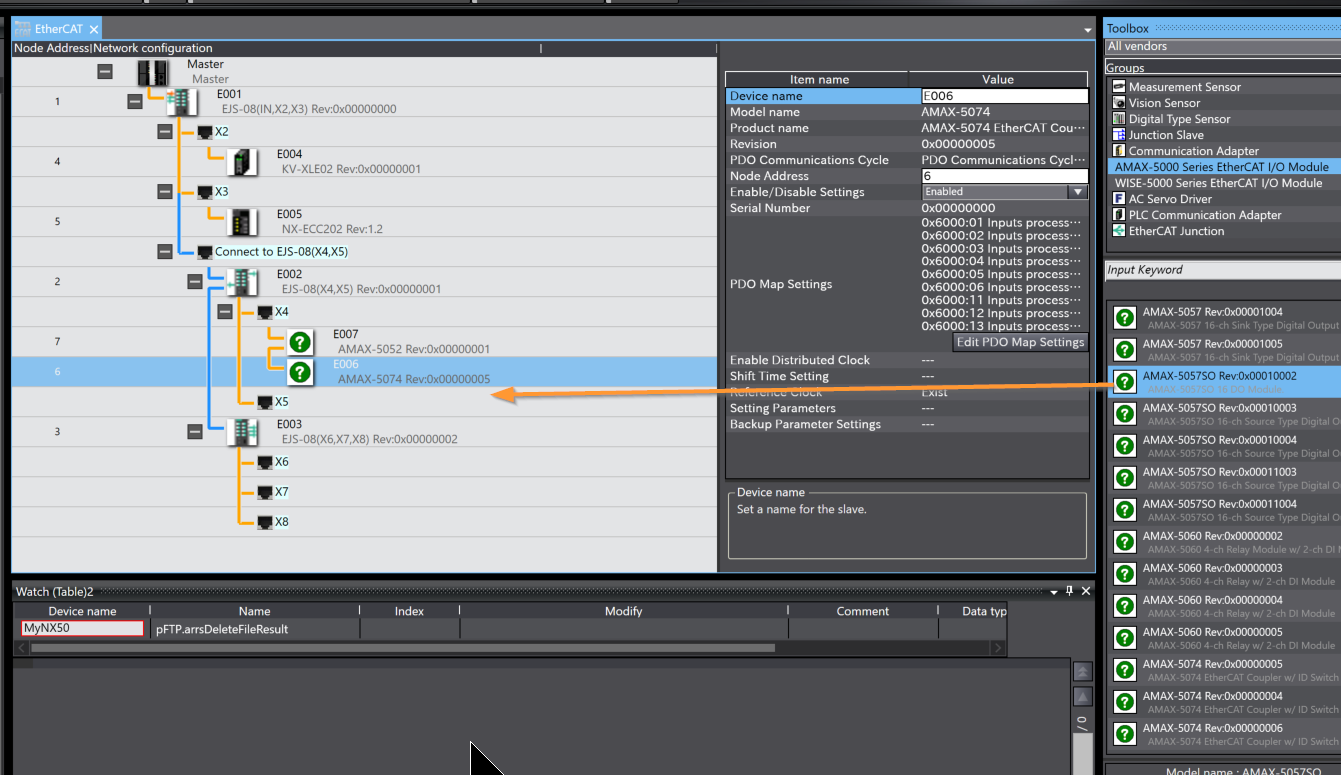Click the Device name input field
Screen dimensions: 1341x775
pyautogui.click(x=1004, y=96)
